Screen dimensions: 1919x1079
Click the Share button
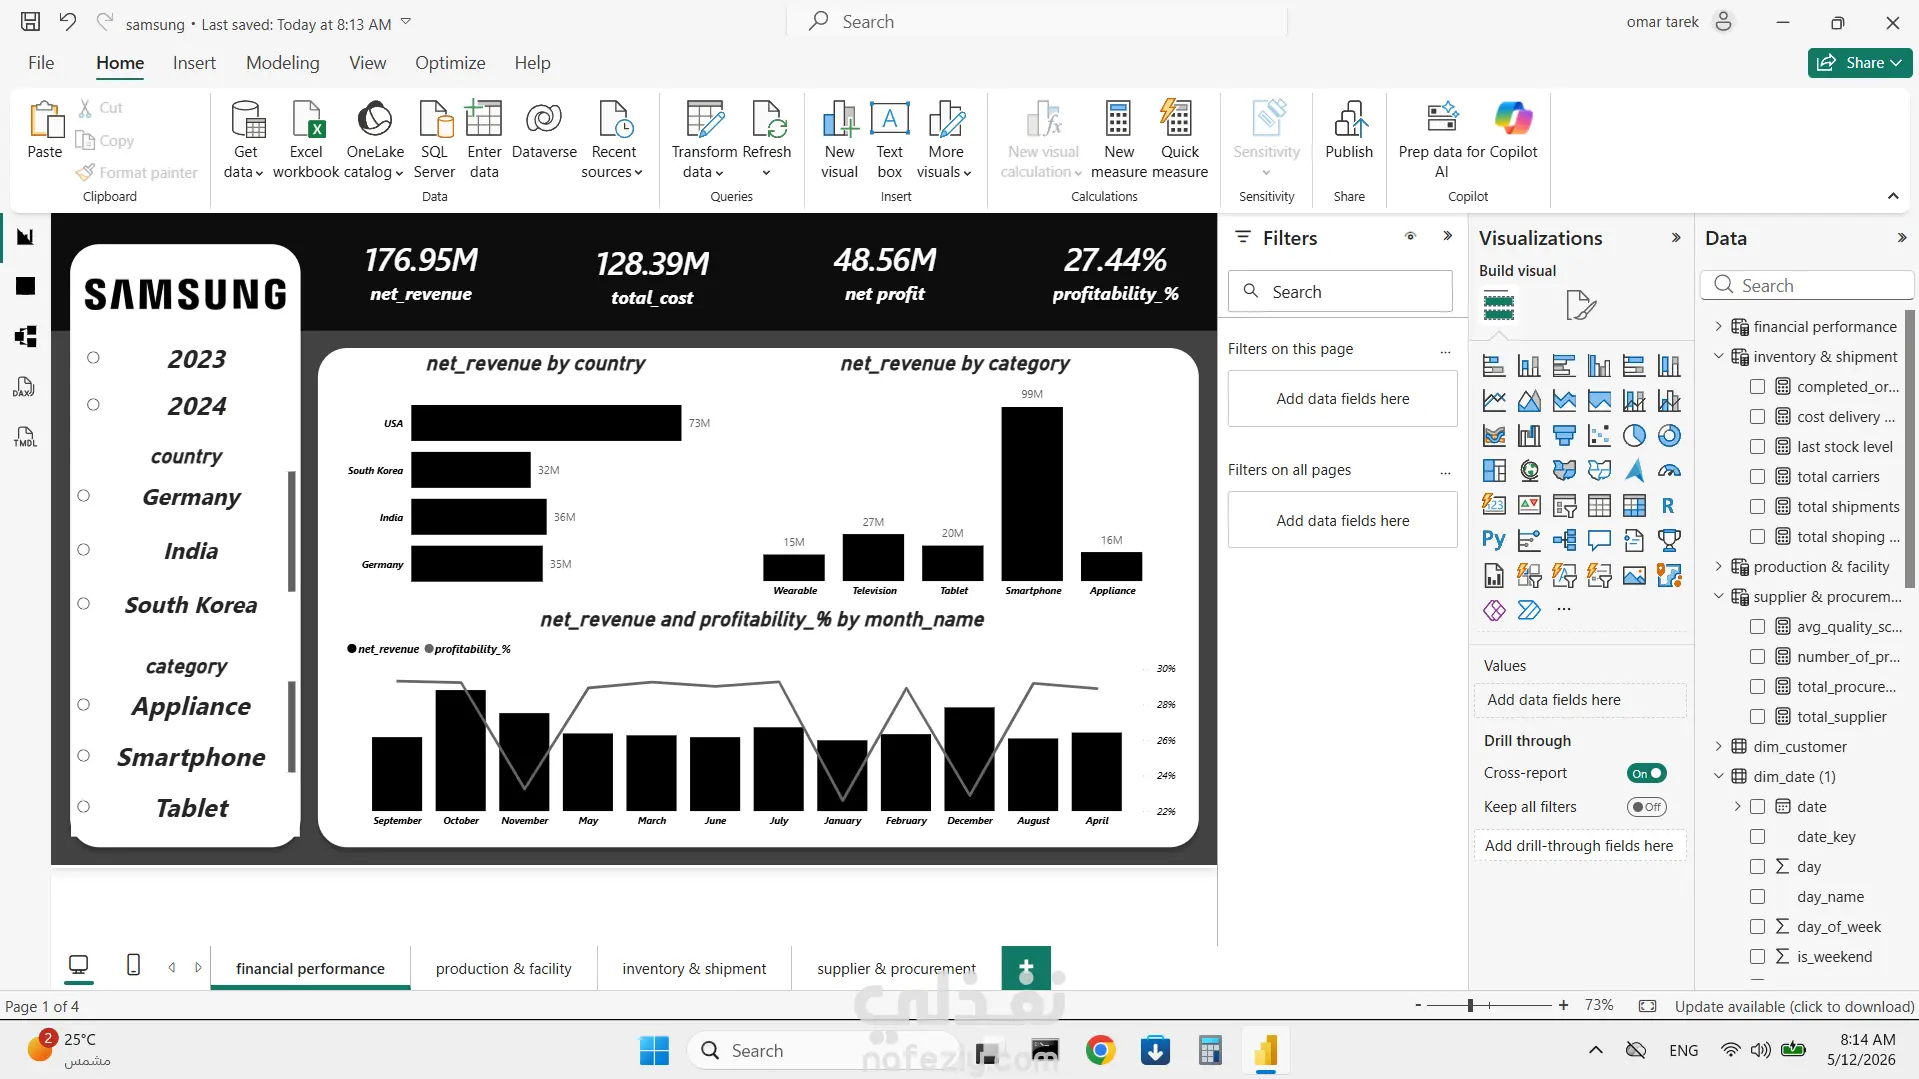[x=1860, y=63]
